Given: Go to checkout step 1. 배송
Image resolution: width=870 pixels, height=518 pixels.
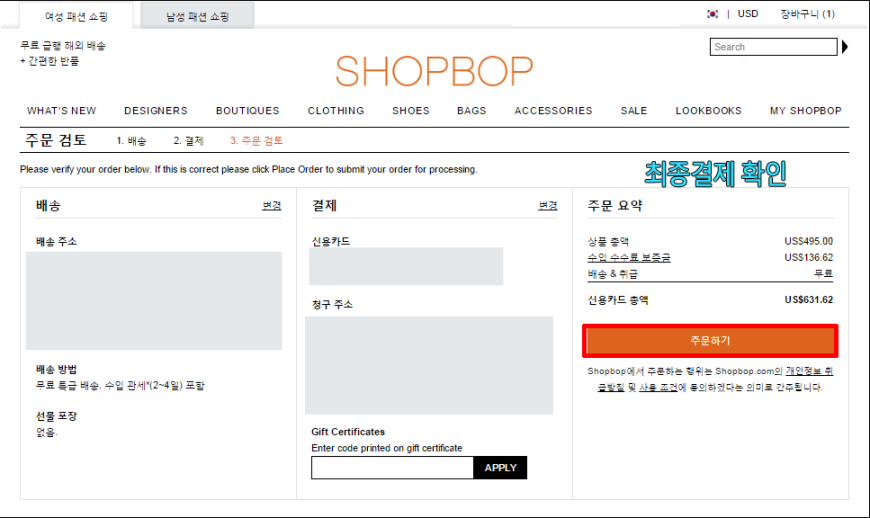Looking at the screenshot, I should (x=131, y=141).
